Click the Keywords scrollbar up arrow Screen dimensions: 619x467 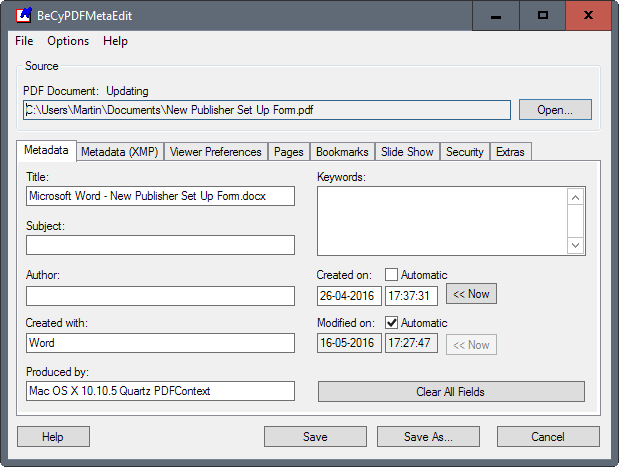[x=576, y=197]
